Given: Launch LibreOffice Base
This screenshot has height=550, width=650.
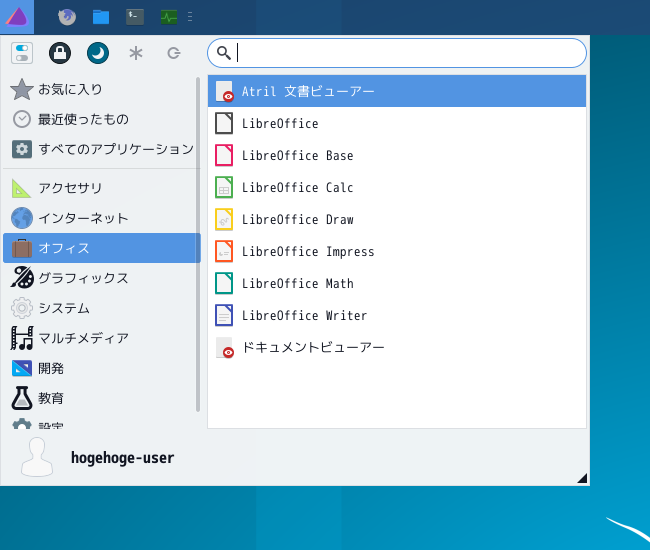Looking at the screenshot, I should (x=397, y=155).
